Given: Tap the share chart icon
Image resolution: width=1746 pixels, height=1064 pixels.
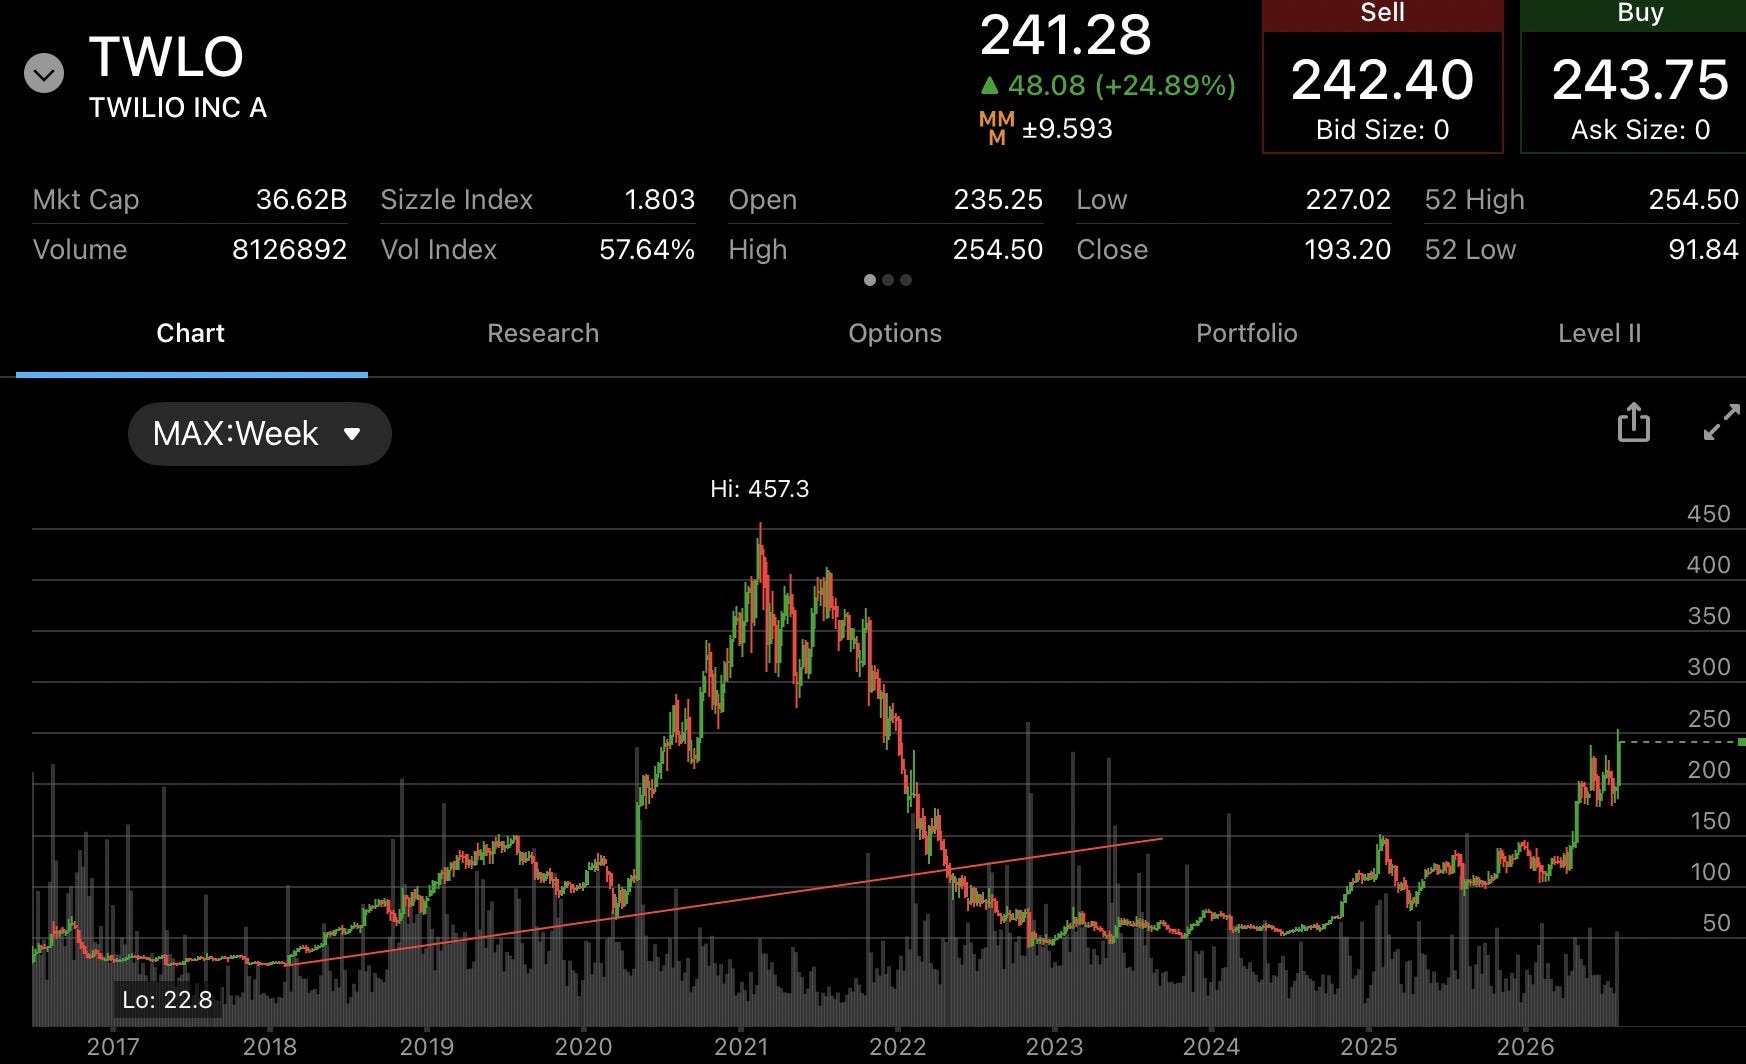Looking at the screenshot, I should click(x=1633, y=422).
